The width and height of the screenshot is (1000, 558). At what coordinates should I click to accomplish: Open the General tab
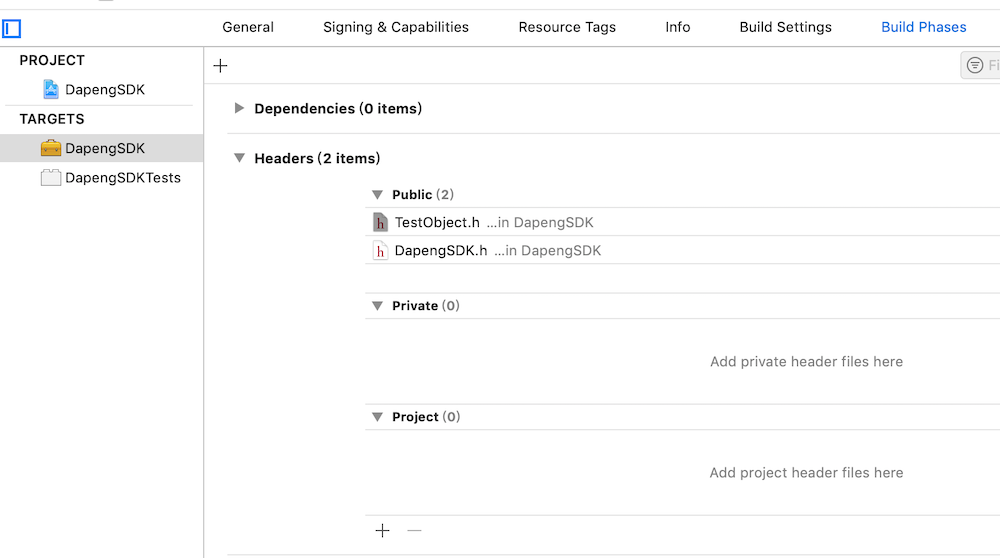click(x=248, y=27)
